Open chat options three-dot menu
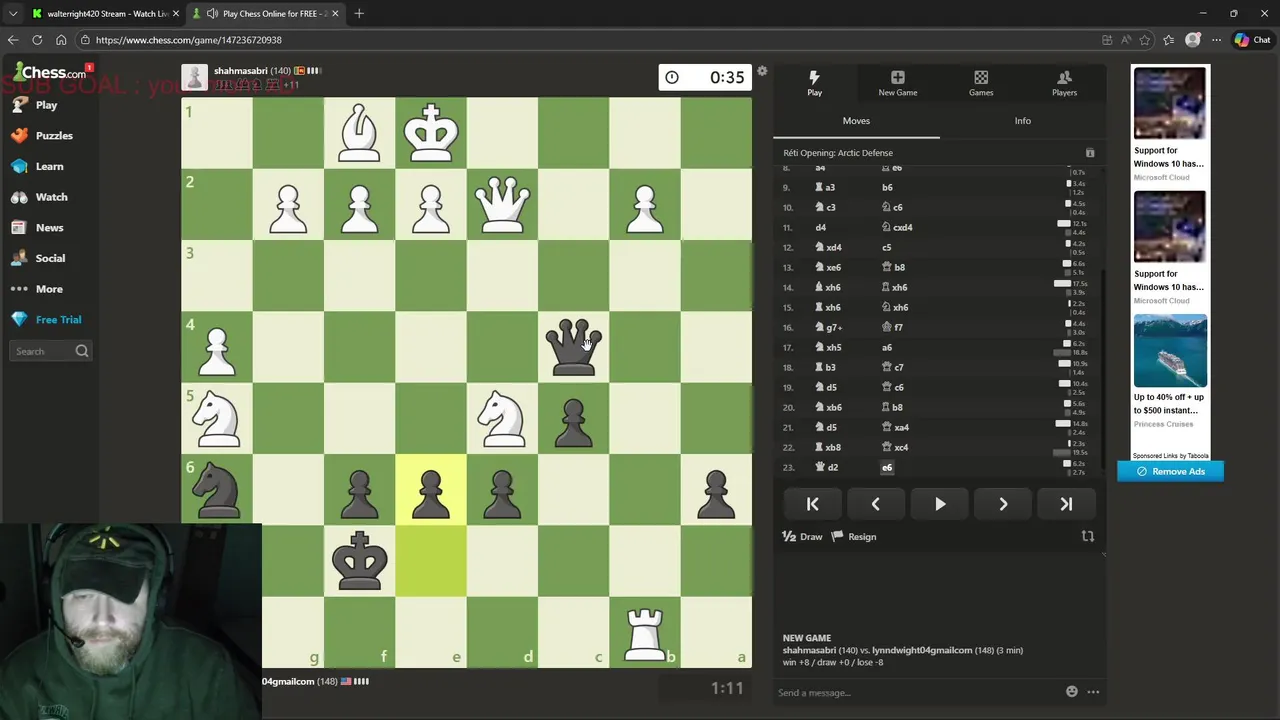 (1093, 692)
